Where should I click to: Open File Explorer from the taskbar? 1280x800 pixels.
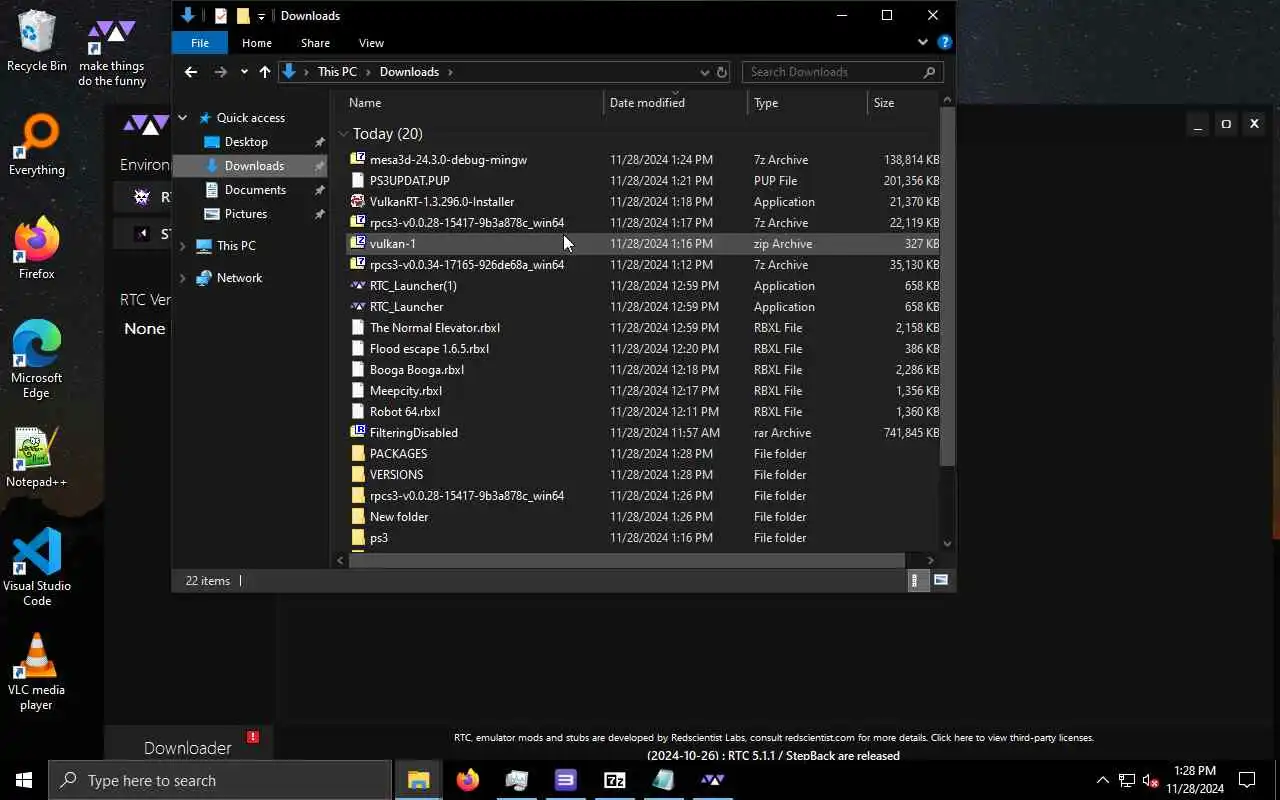[419, 780]
